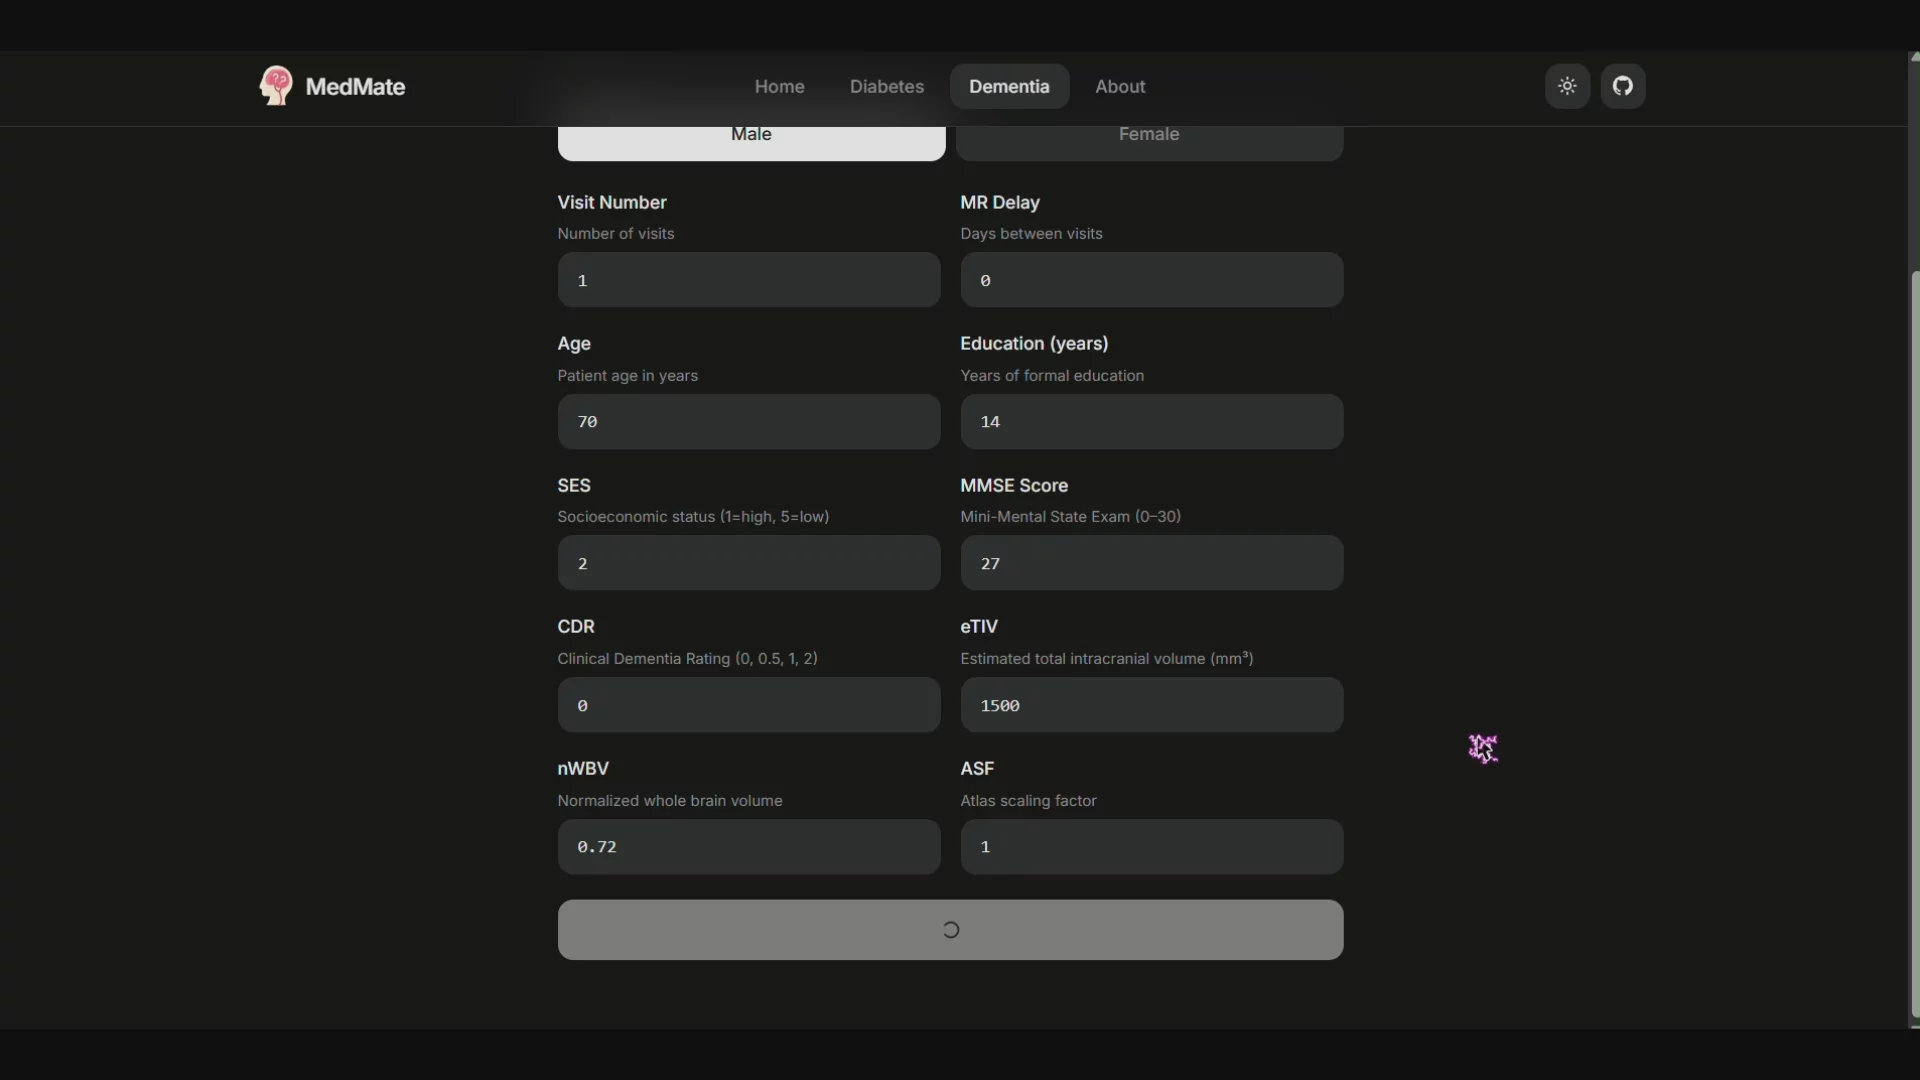The width and height of the screenshot is (1920, 1080).
Task: Click the MR Delay input field
Action: (1151, 280)
